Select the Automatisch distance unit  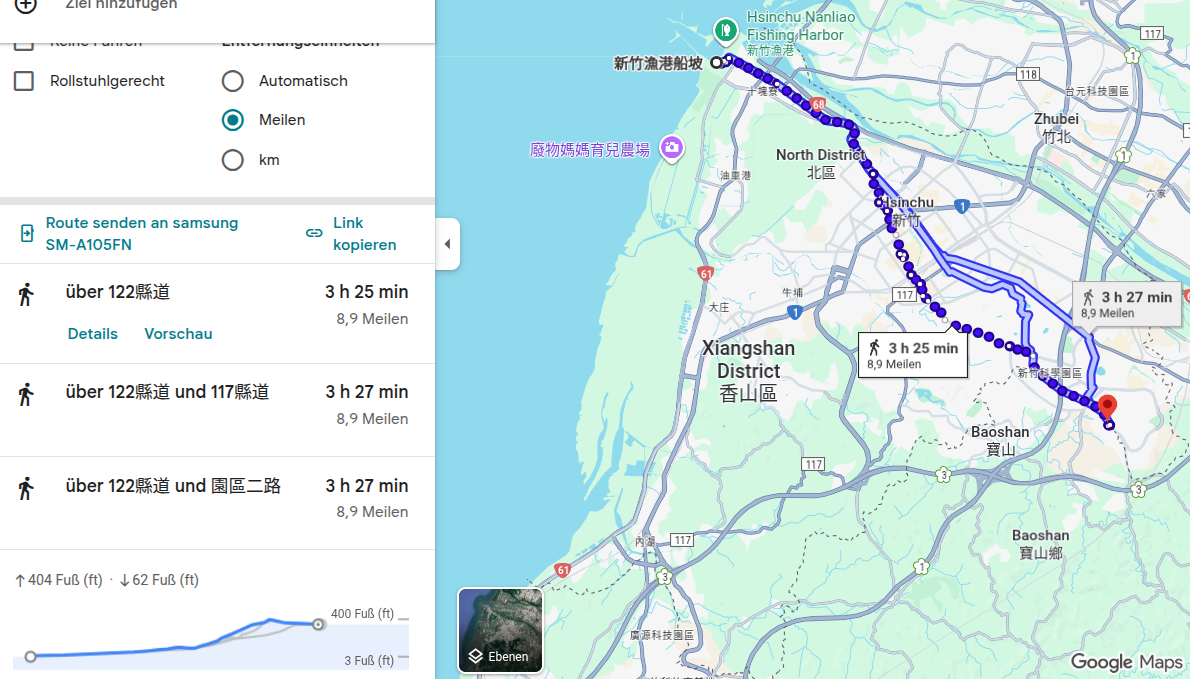[233, 80]
